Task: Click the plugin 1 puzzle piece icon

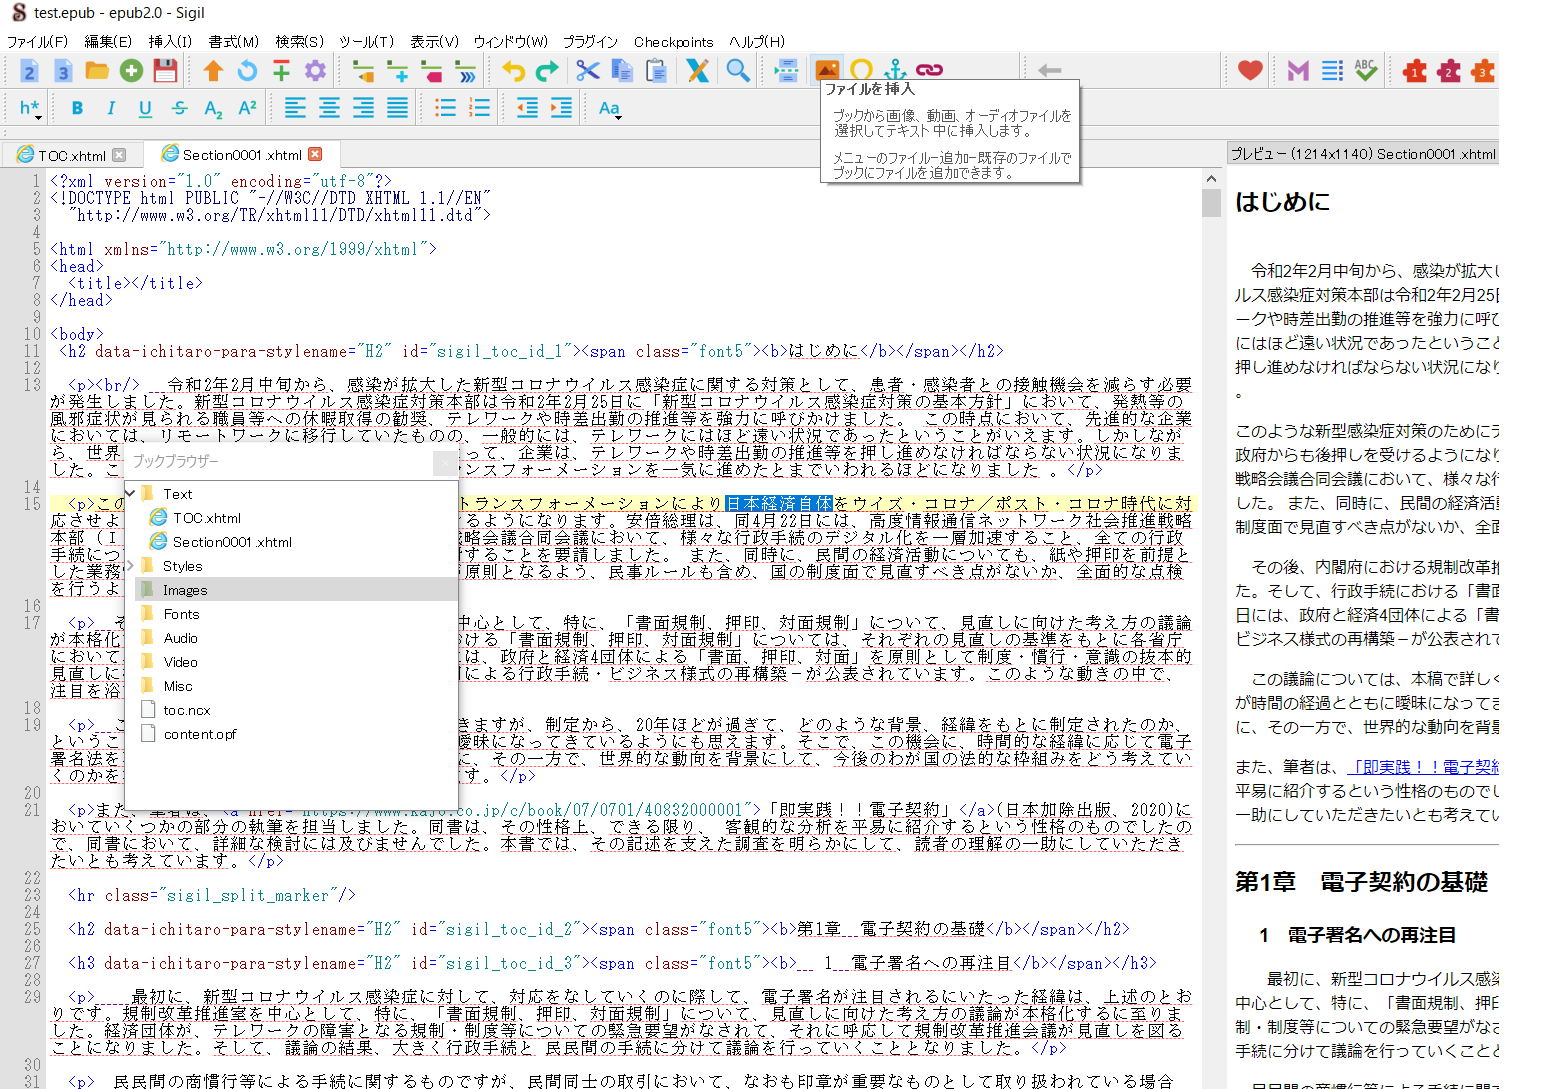Action: (1414, 71)
